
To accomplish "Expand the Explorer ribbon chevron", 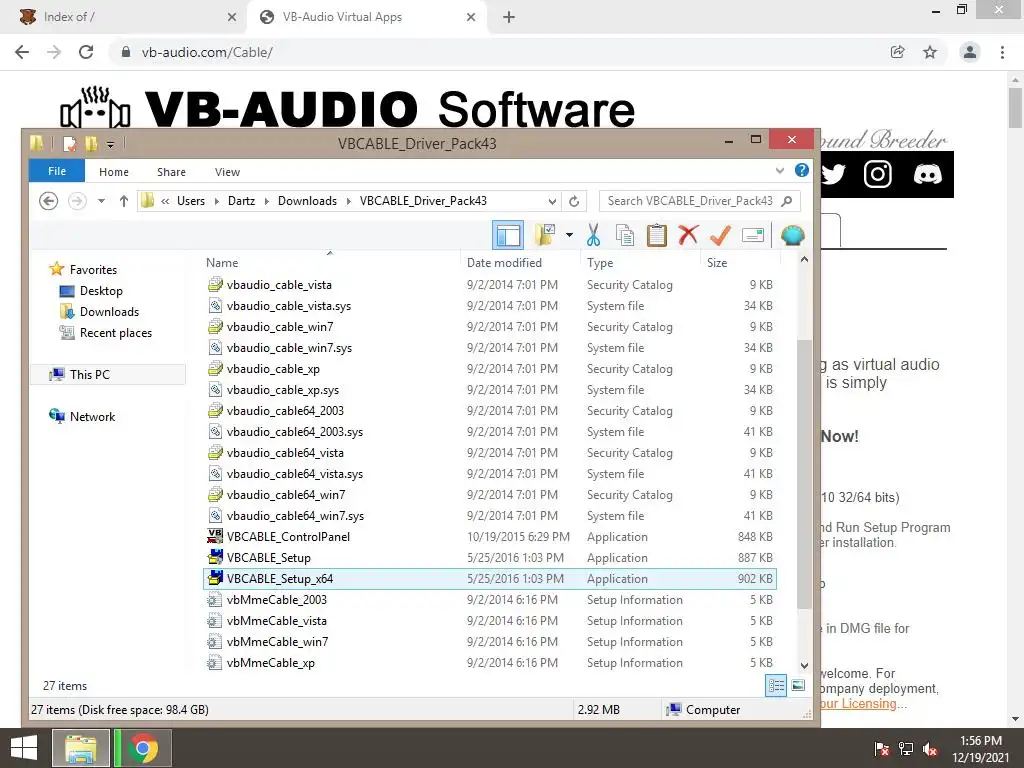I will click(780, 171).
